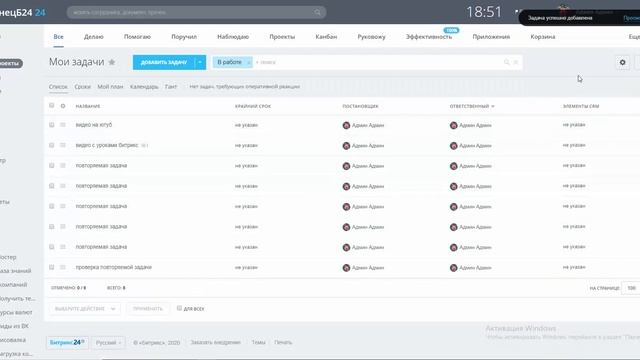Viewport: 640px width, 360px height.
Task: Click the 'Постановщик' column header
Action: pyautogui.click(x=360, y=106)
